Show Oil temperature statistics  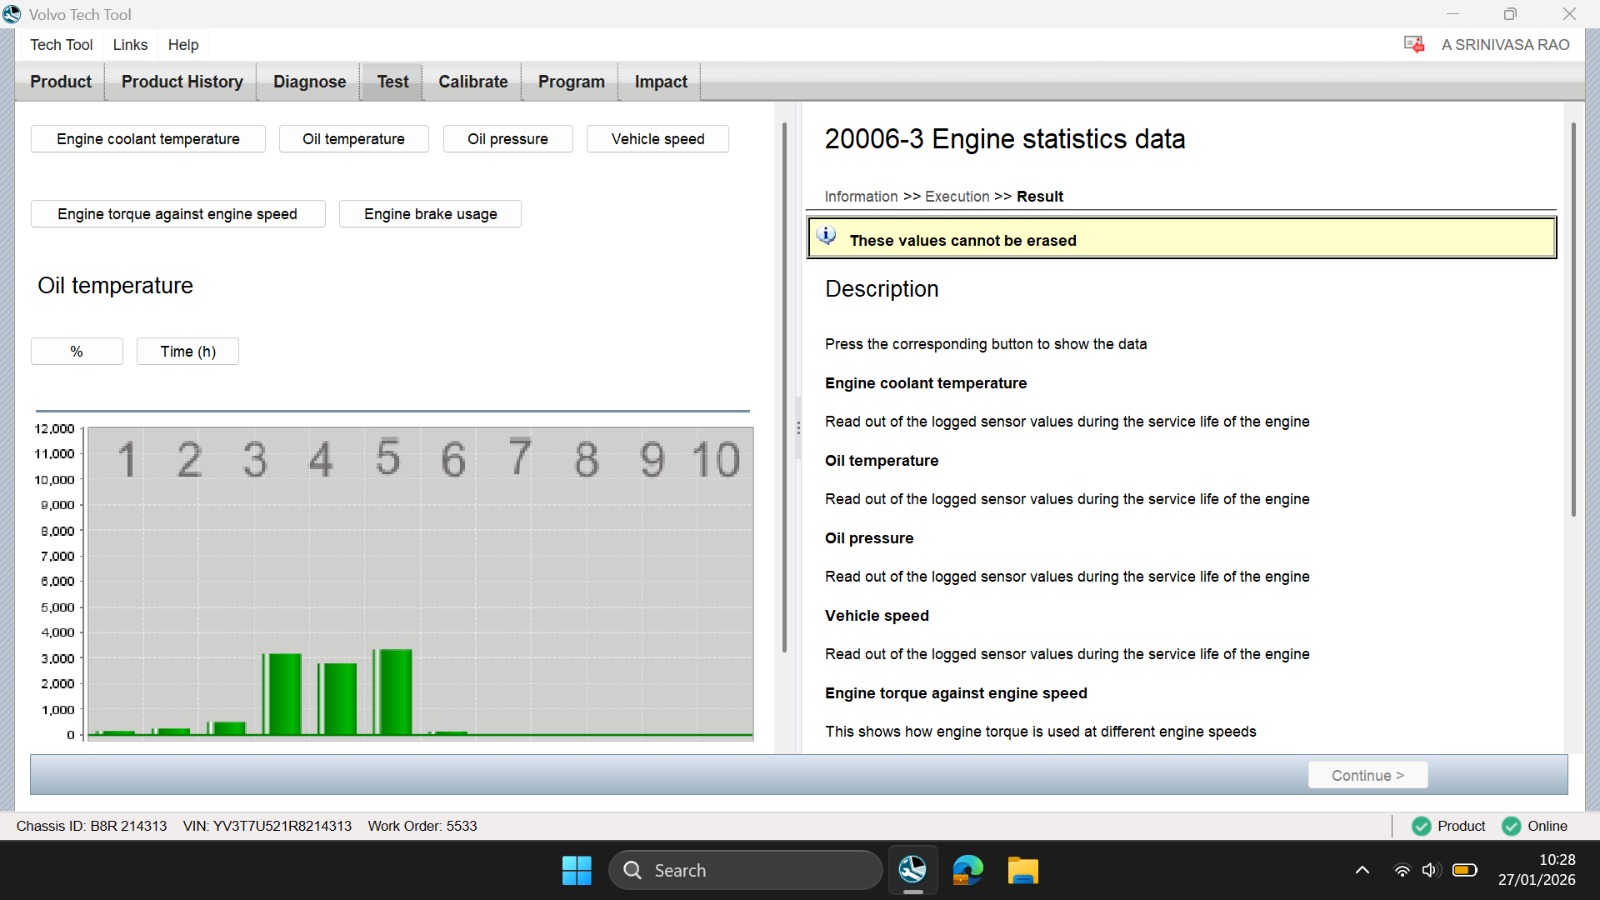click(354, 139)
